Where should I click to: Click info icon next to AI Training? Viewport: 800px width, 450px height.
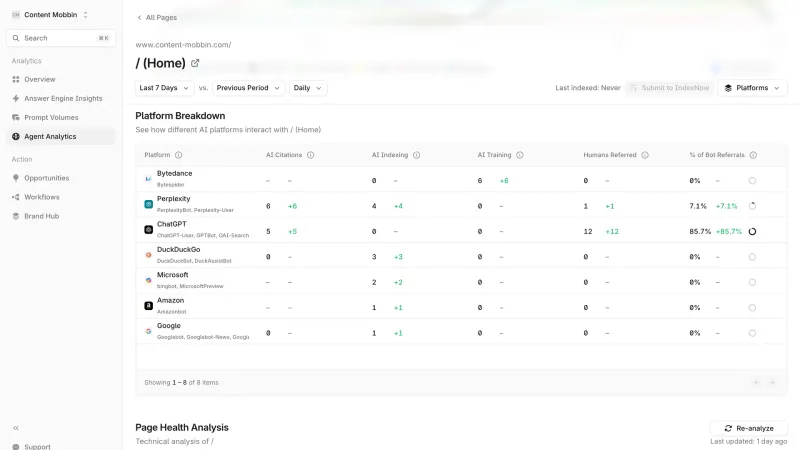tap(520, 155)
